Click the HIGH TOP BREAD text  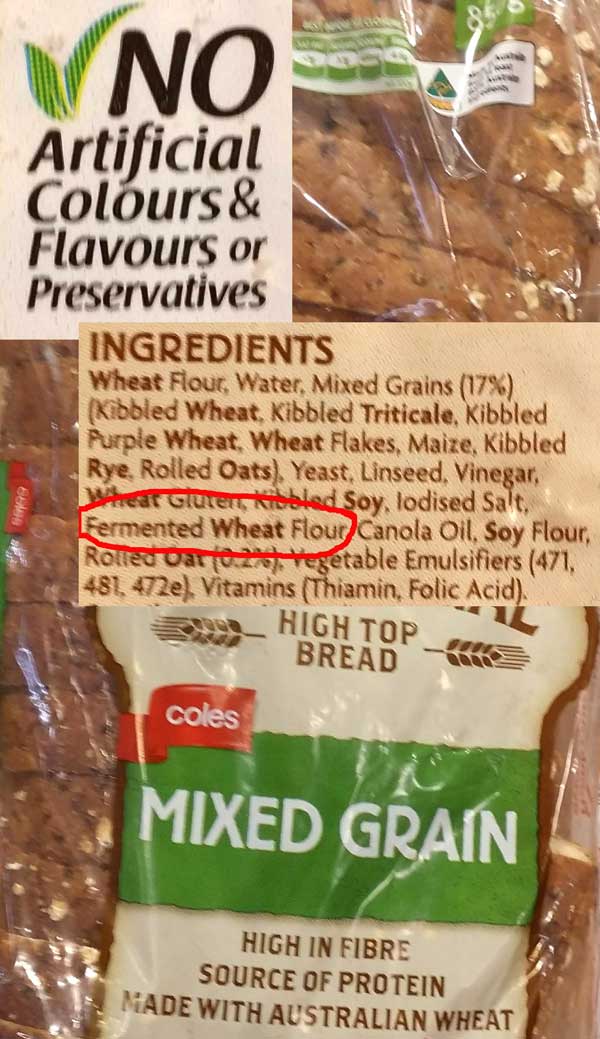click(348, 641)
